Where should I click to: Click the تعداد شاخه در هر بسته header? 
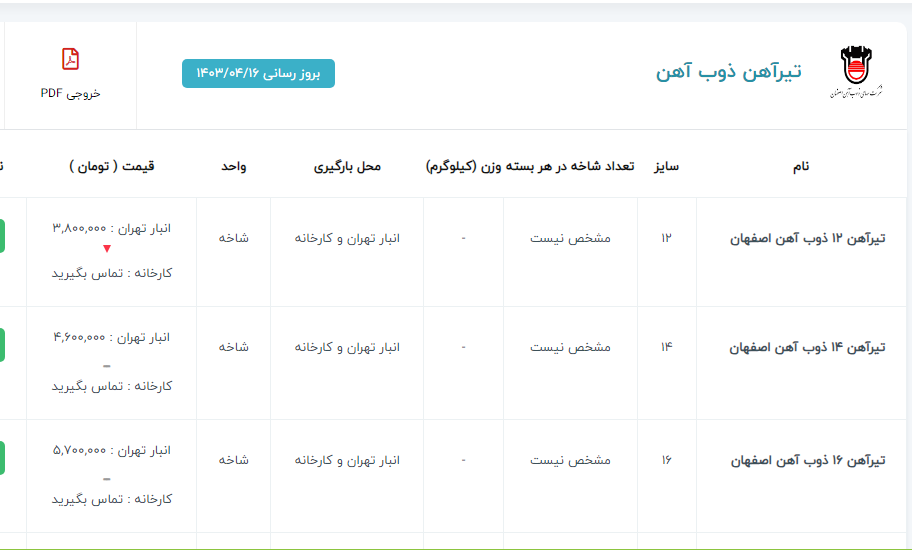coord(571,166)
